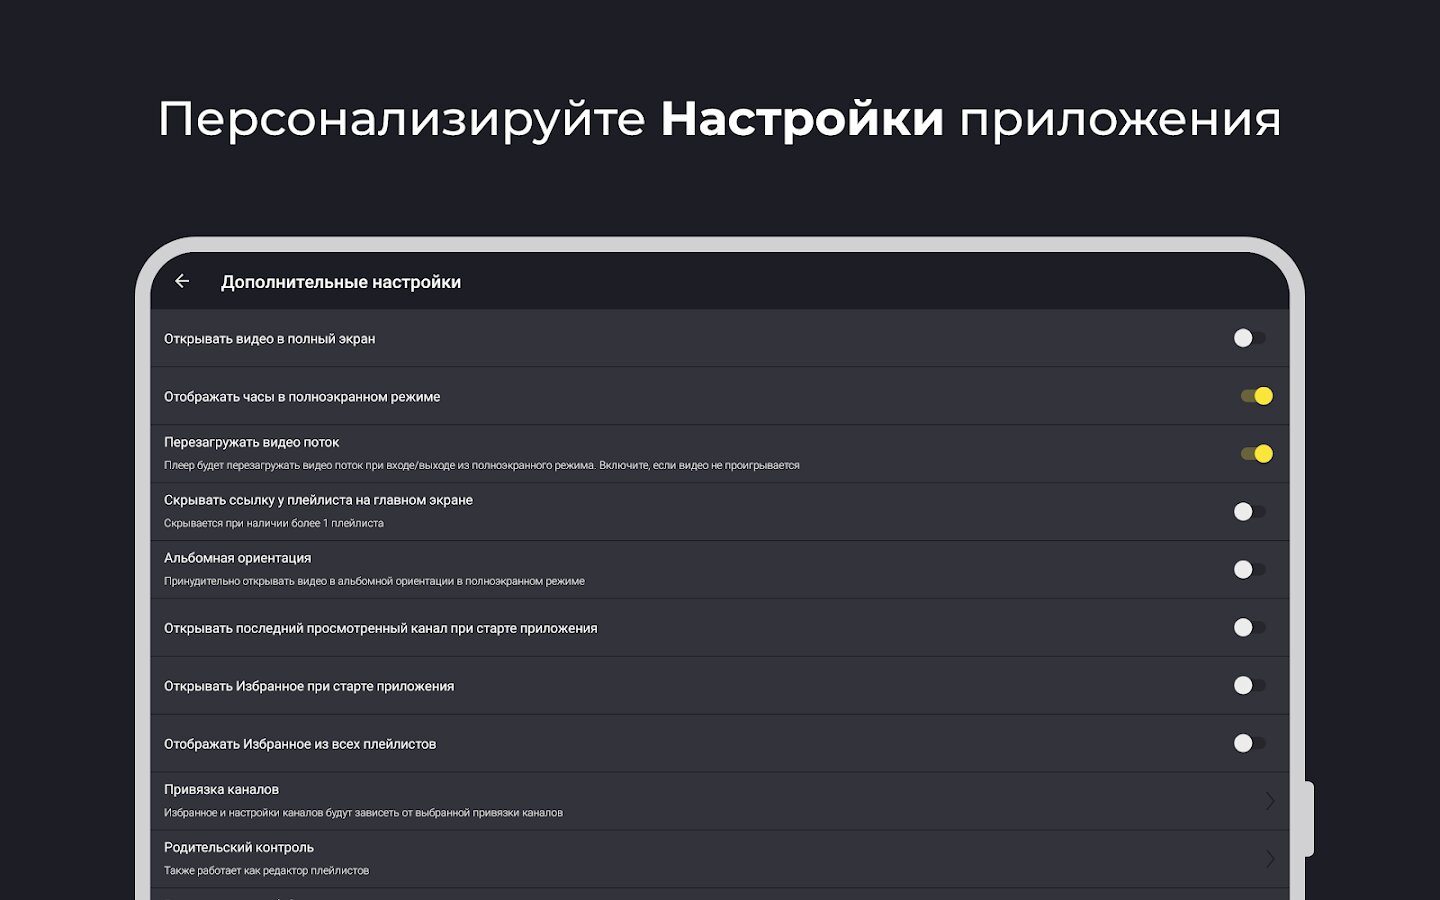The height and width of the screenshot is (900, 1440).
Task: Click 'Открывать Избранное при старте приложения' label
Action: pos(309,687)
